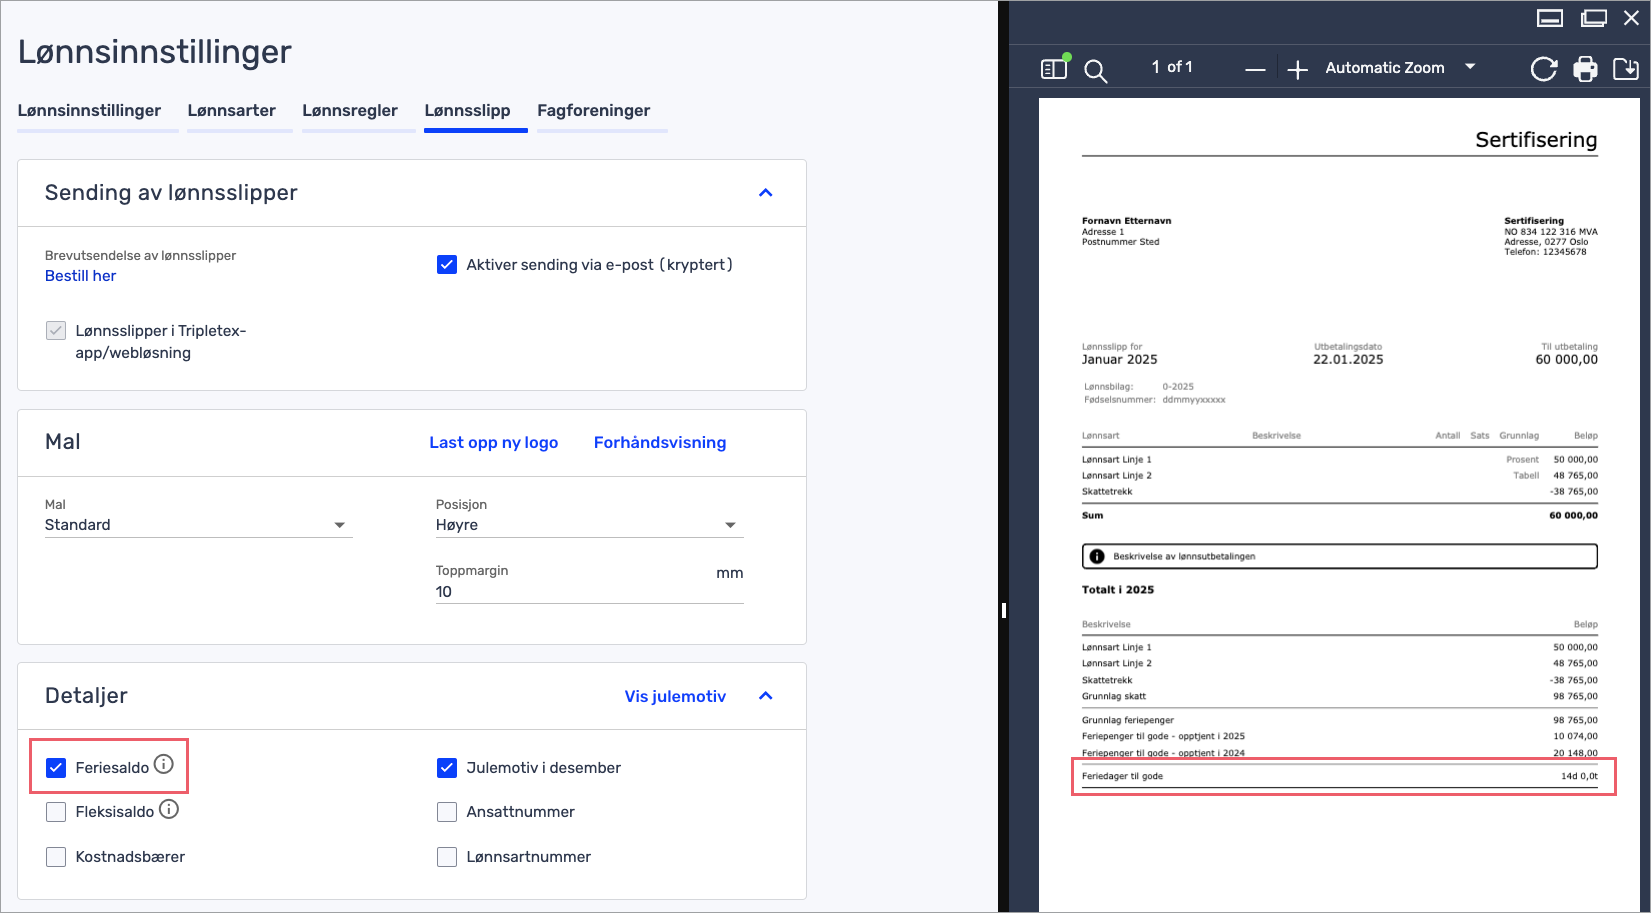Click the page number field in PDF toolbar
The width and height of the screenshot is (1651, 913).
[x=1156, y=67]
